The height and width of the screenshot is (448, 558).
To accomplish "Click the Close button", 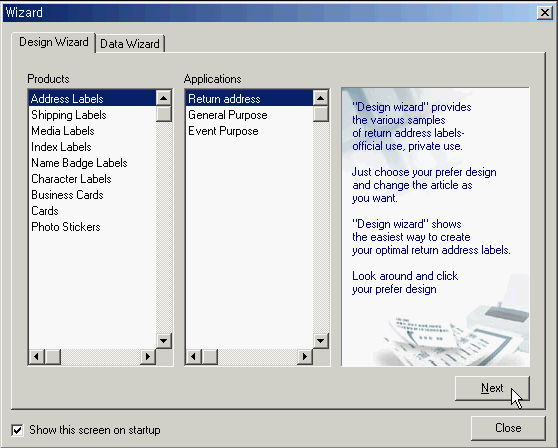I will pos(508,428).
